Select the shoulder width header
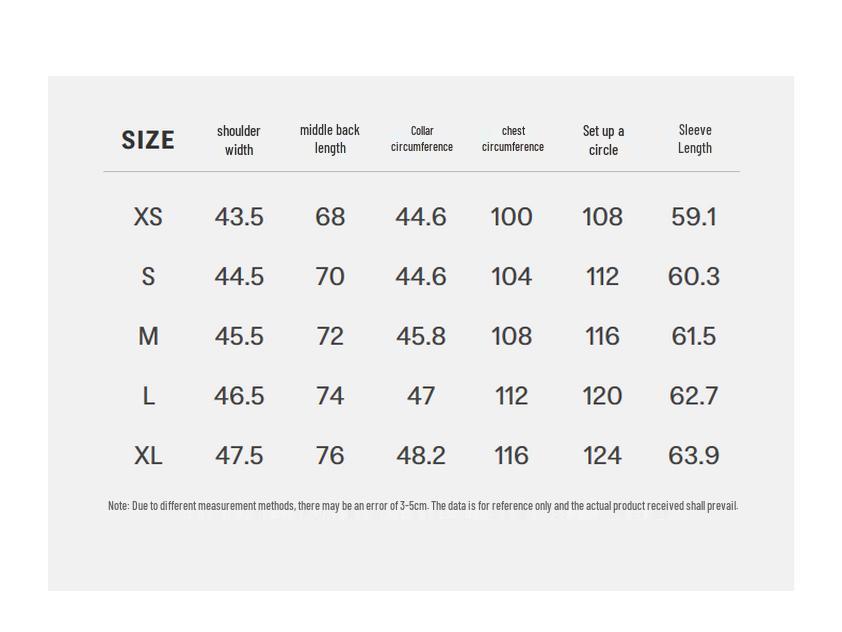842x632 pixels. click(x=239, y=140)
